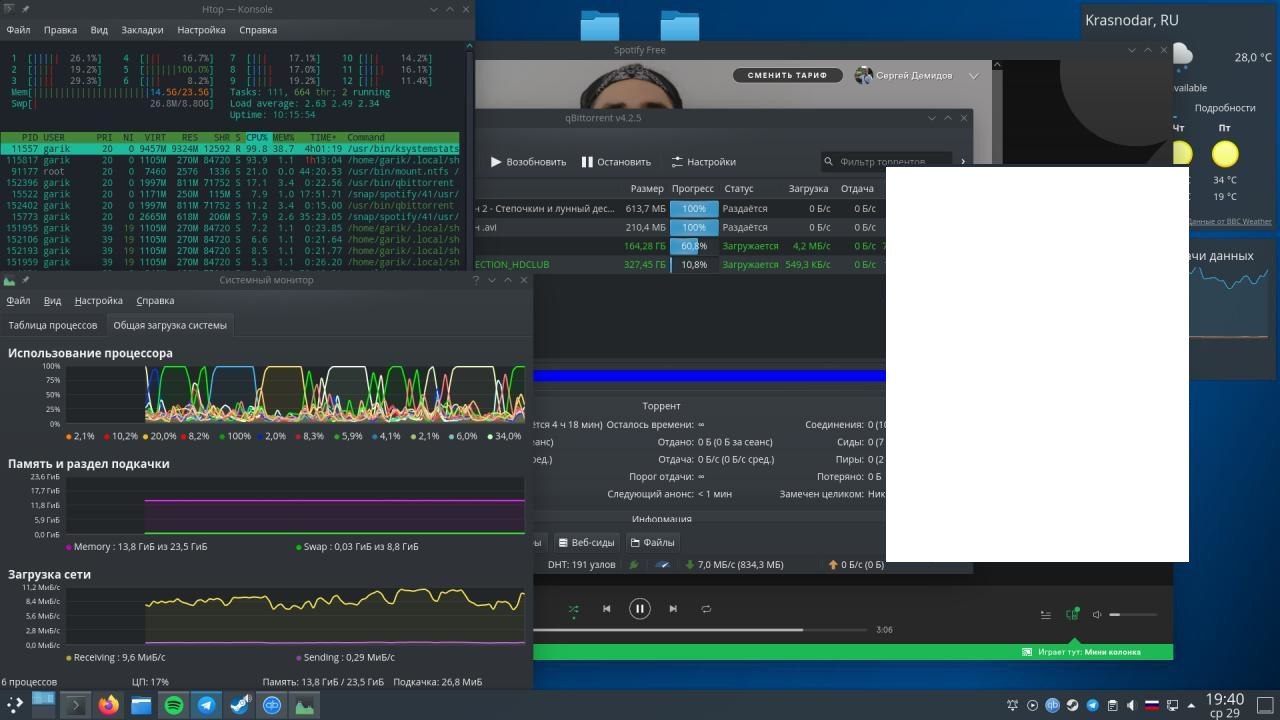Toggle qBittorrent alternative speed limits icon

[x=662, y=565]
